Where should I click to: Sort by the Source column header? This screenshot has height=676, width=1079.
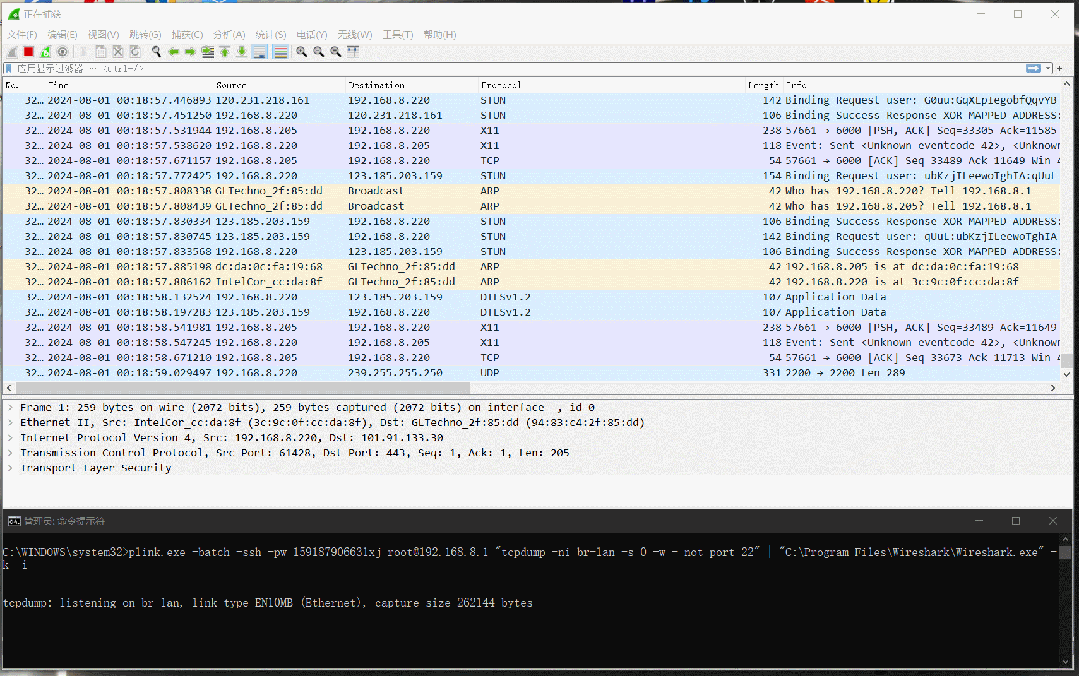[x=279, y=85]
